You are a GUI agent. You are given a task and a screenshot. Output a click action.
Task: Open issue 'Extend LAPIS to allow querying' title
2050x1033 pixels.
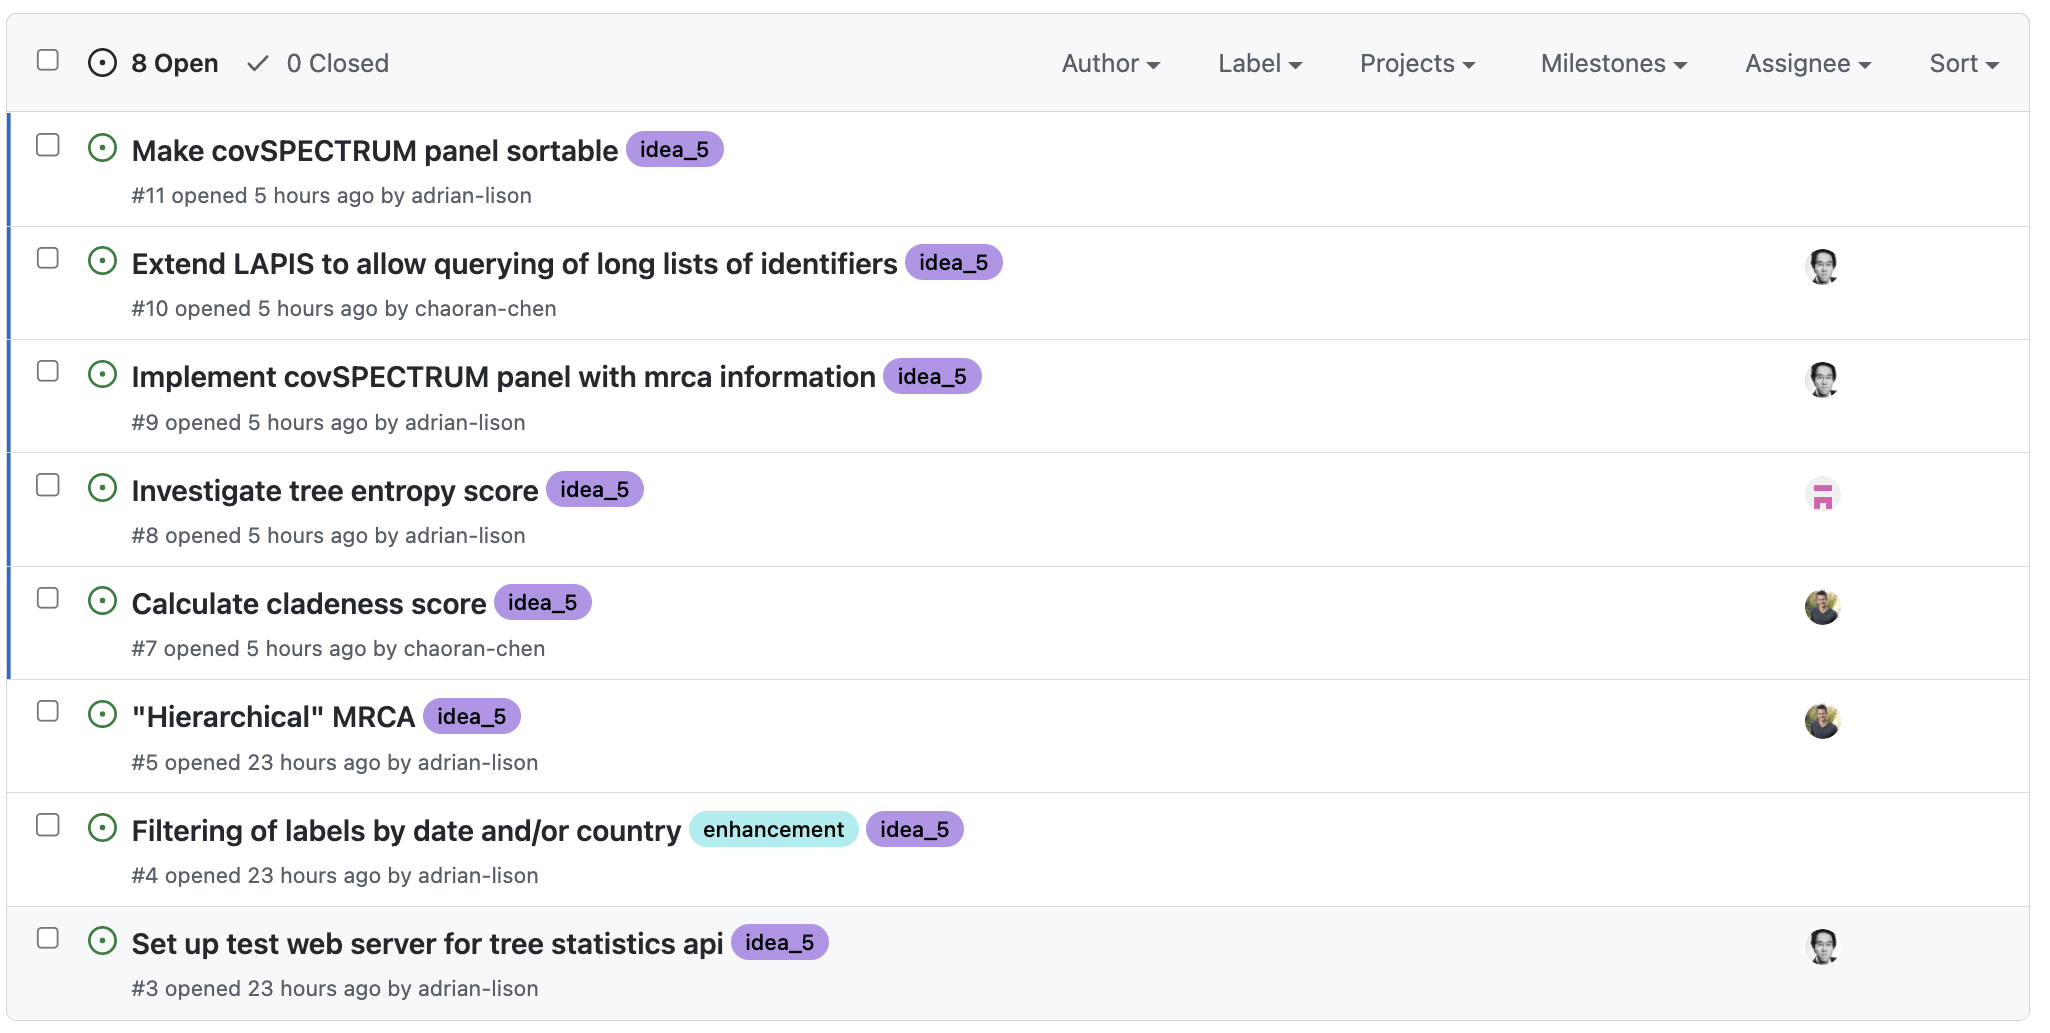click(x=514, y=264)
